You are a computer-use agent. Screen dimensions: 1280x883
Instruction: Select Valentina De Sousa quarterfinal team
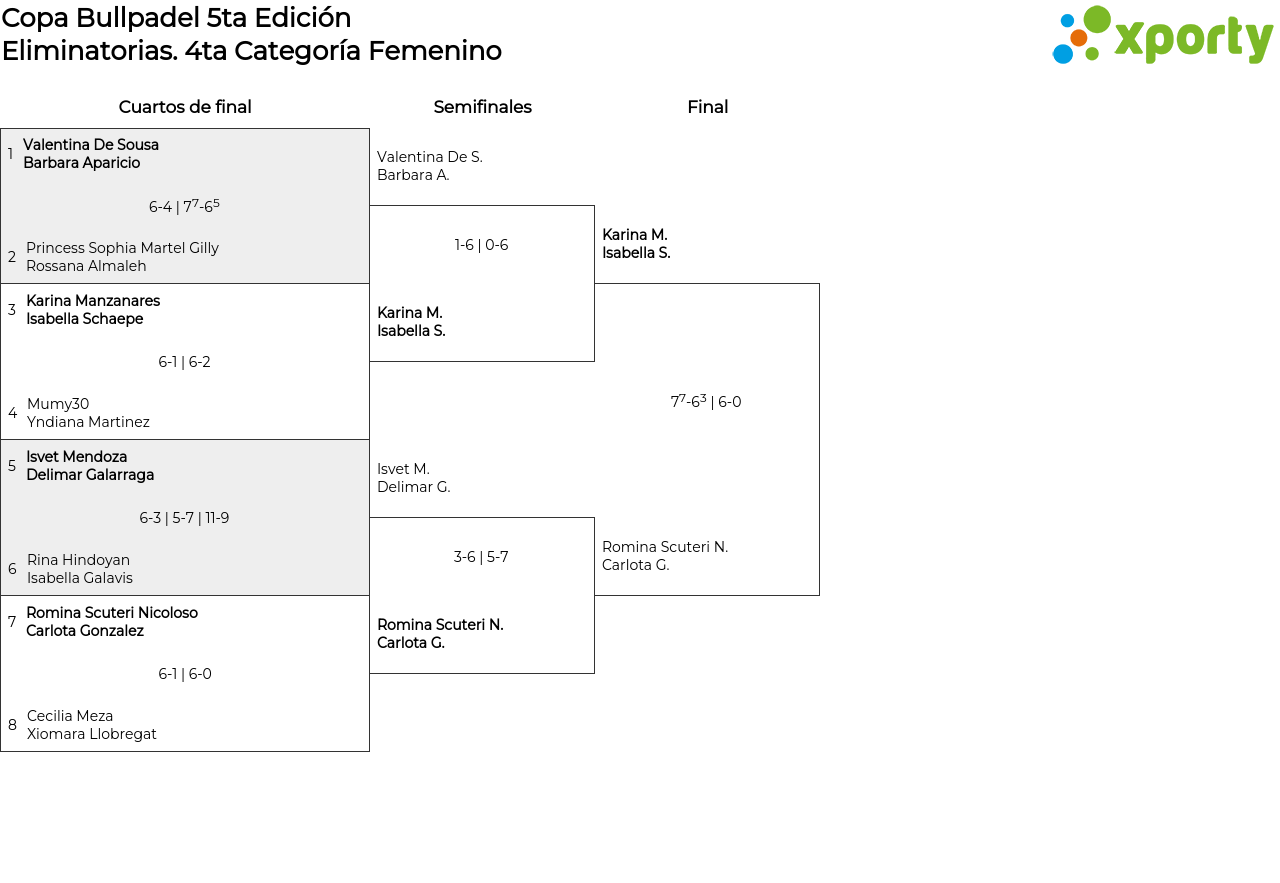(91, 154)
